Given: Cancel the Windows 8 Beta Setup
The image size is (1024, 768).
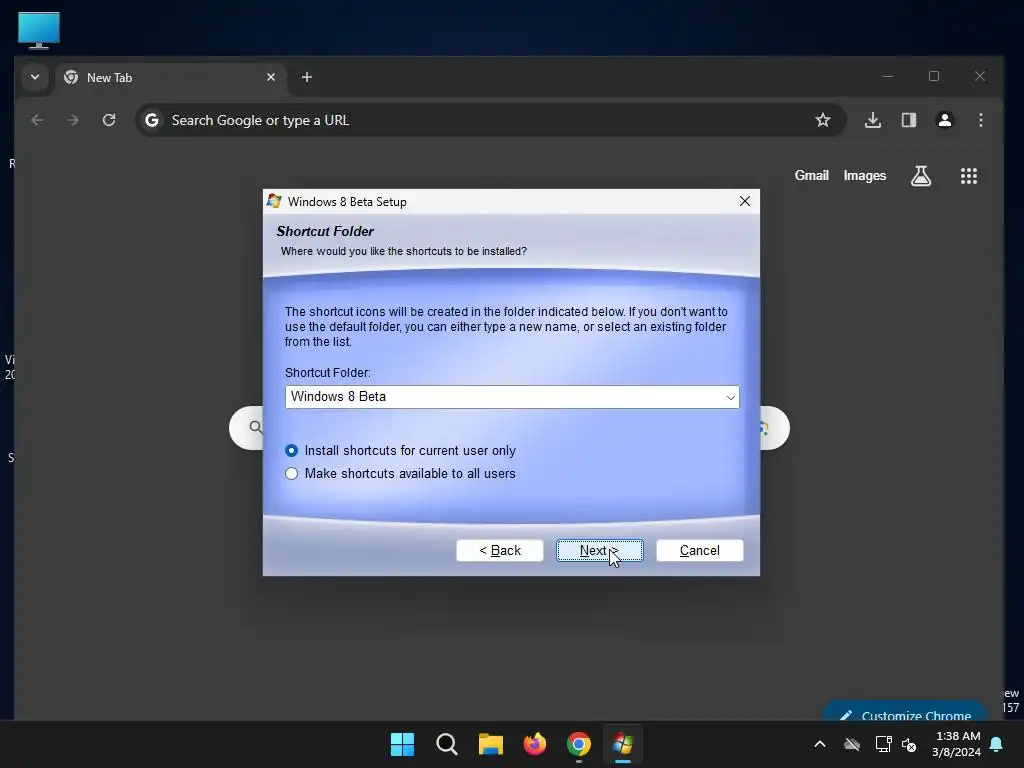Looking at the screenshot, I should tap(699, 551).
